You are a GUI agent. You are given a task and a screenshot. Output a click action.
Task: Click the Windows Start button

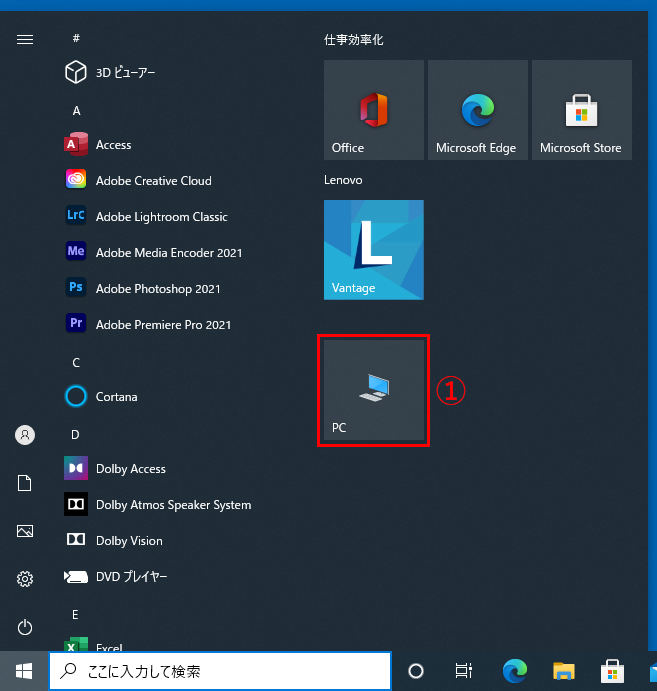pyautogui.click(x=24, y=671)
